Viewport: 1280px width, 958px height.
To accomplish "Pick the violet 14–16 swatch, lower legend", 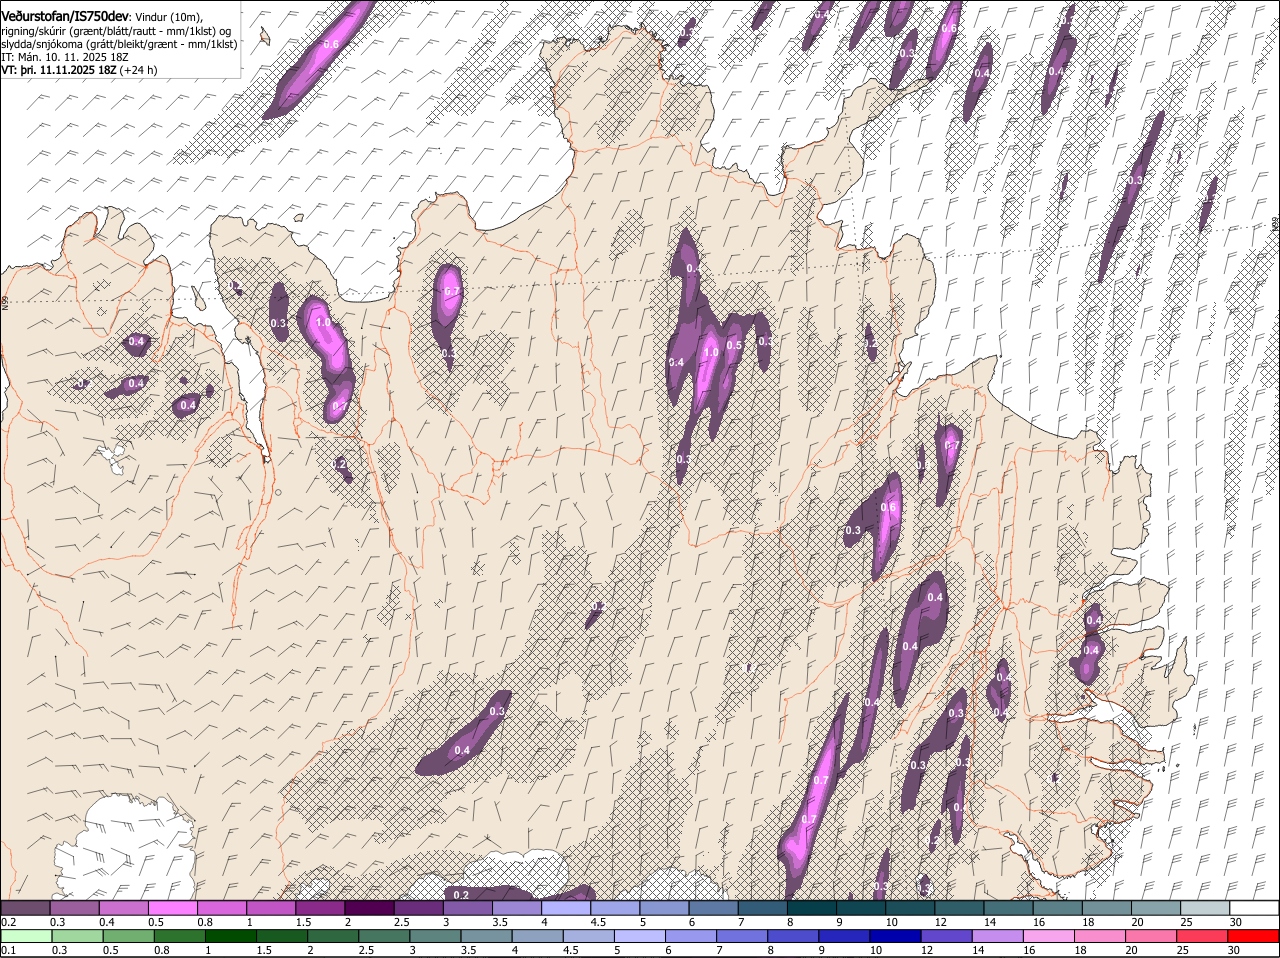I will [x=997, y=936].
